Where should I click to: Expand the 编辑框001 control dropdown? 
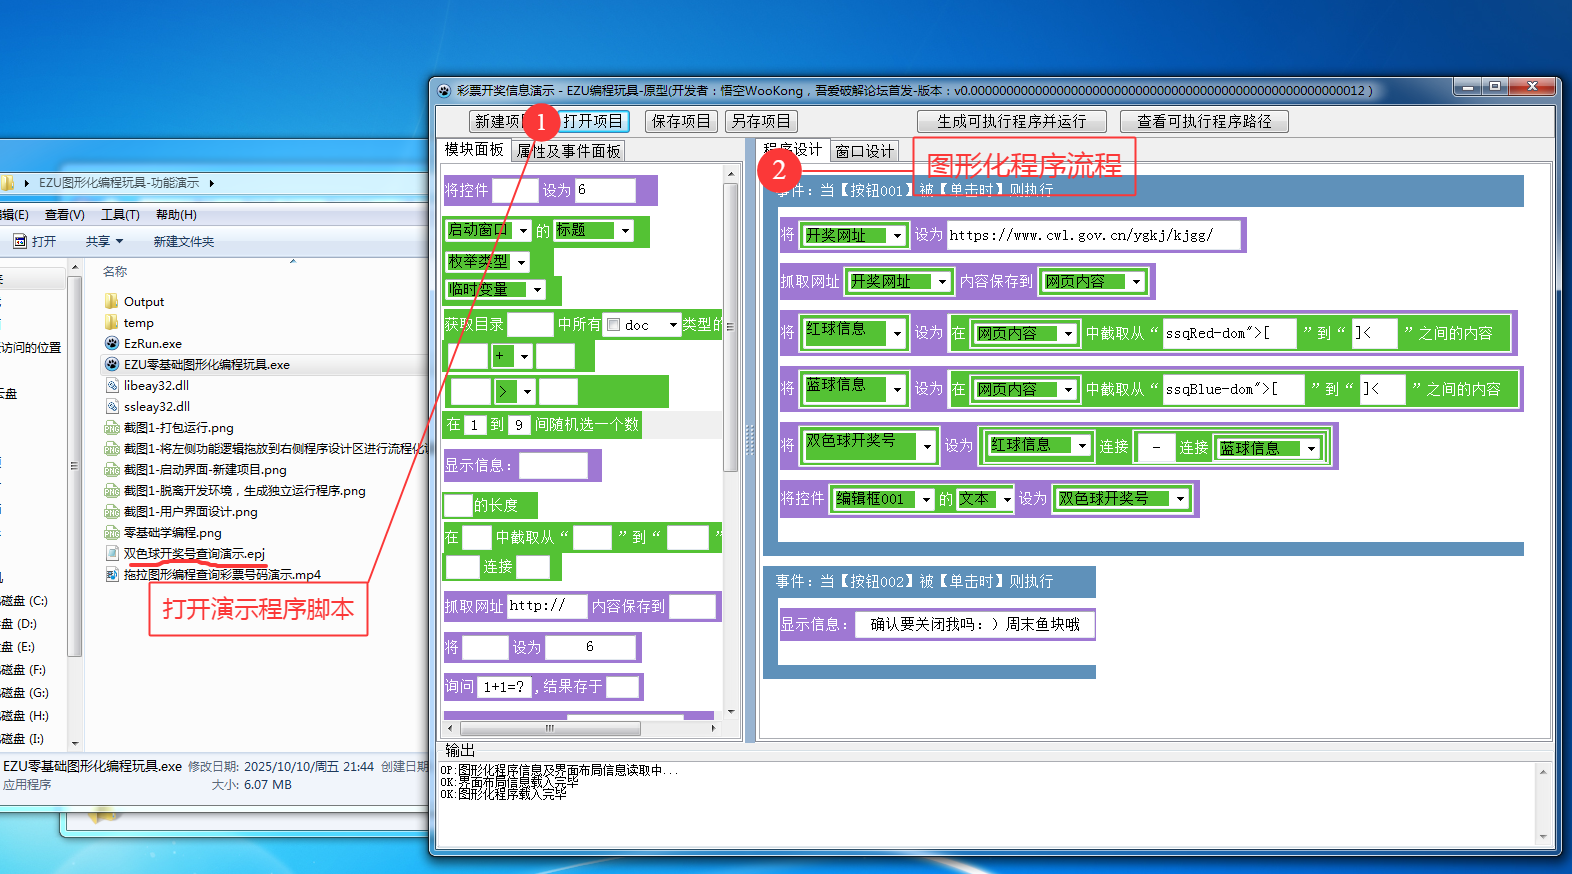(x=927, y=499)
